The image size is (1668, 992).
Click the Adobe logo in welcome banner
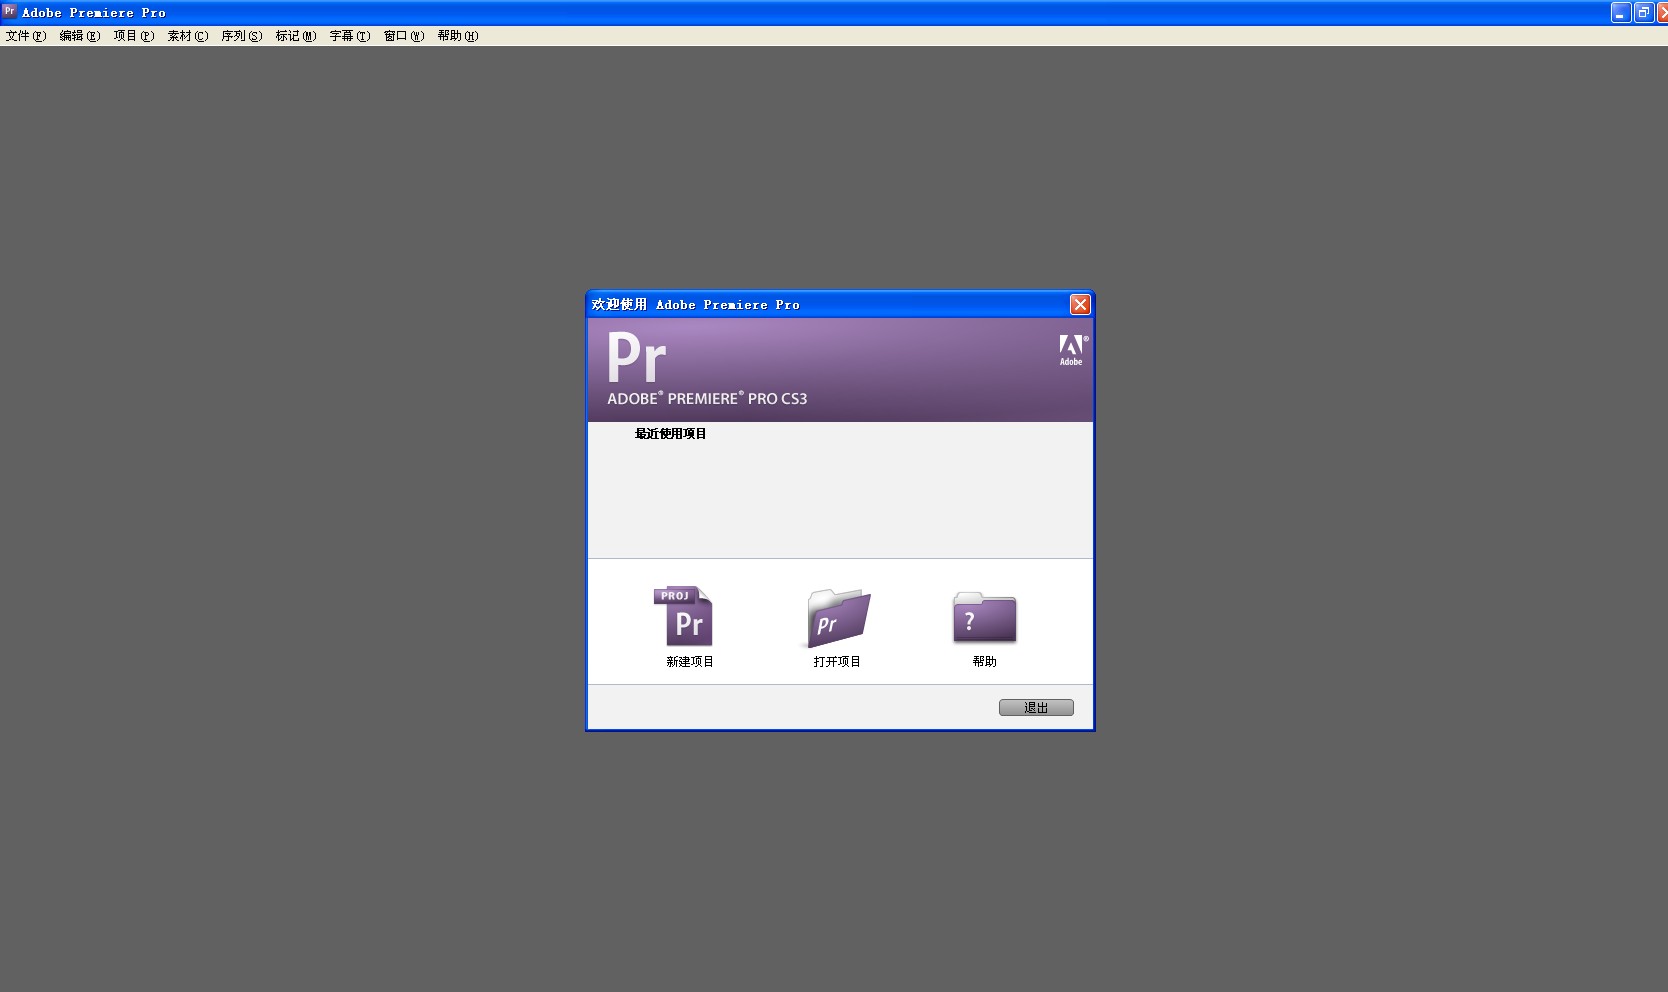coord(1072,350)
